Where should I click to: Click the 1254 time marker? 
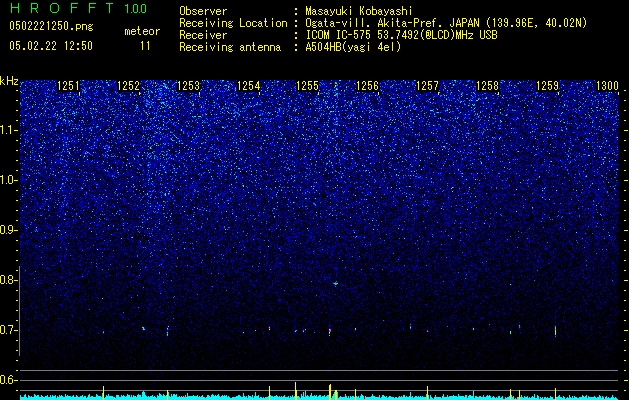(248, 86)
